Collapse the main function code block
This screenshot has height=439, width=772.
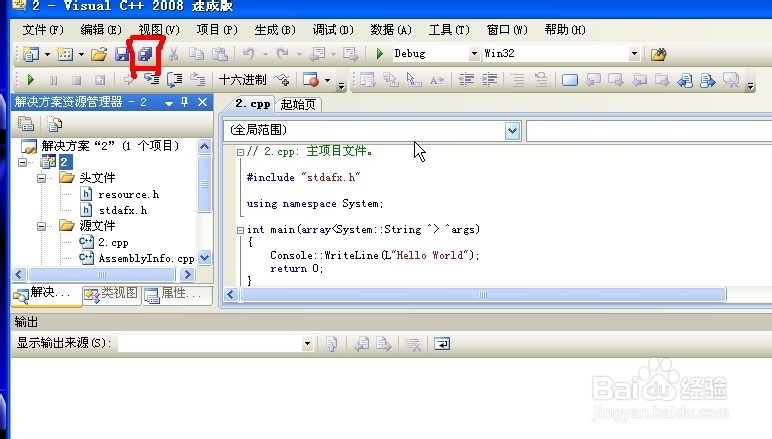click(240, 230)
